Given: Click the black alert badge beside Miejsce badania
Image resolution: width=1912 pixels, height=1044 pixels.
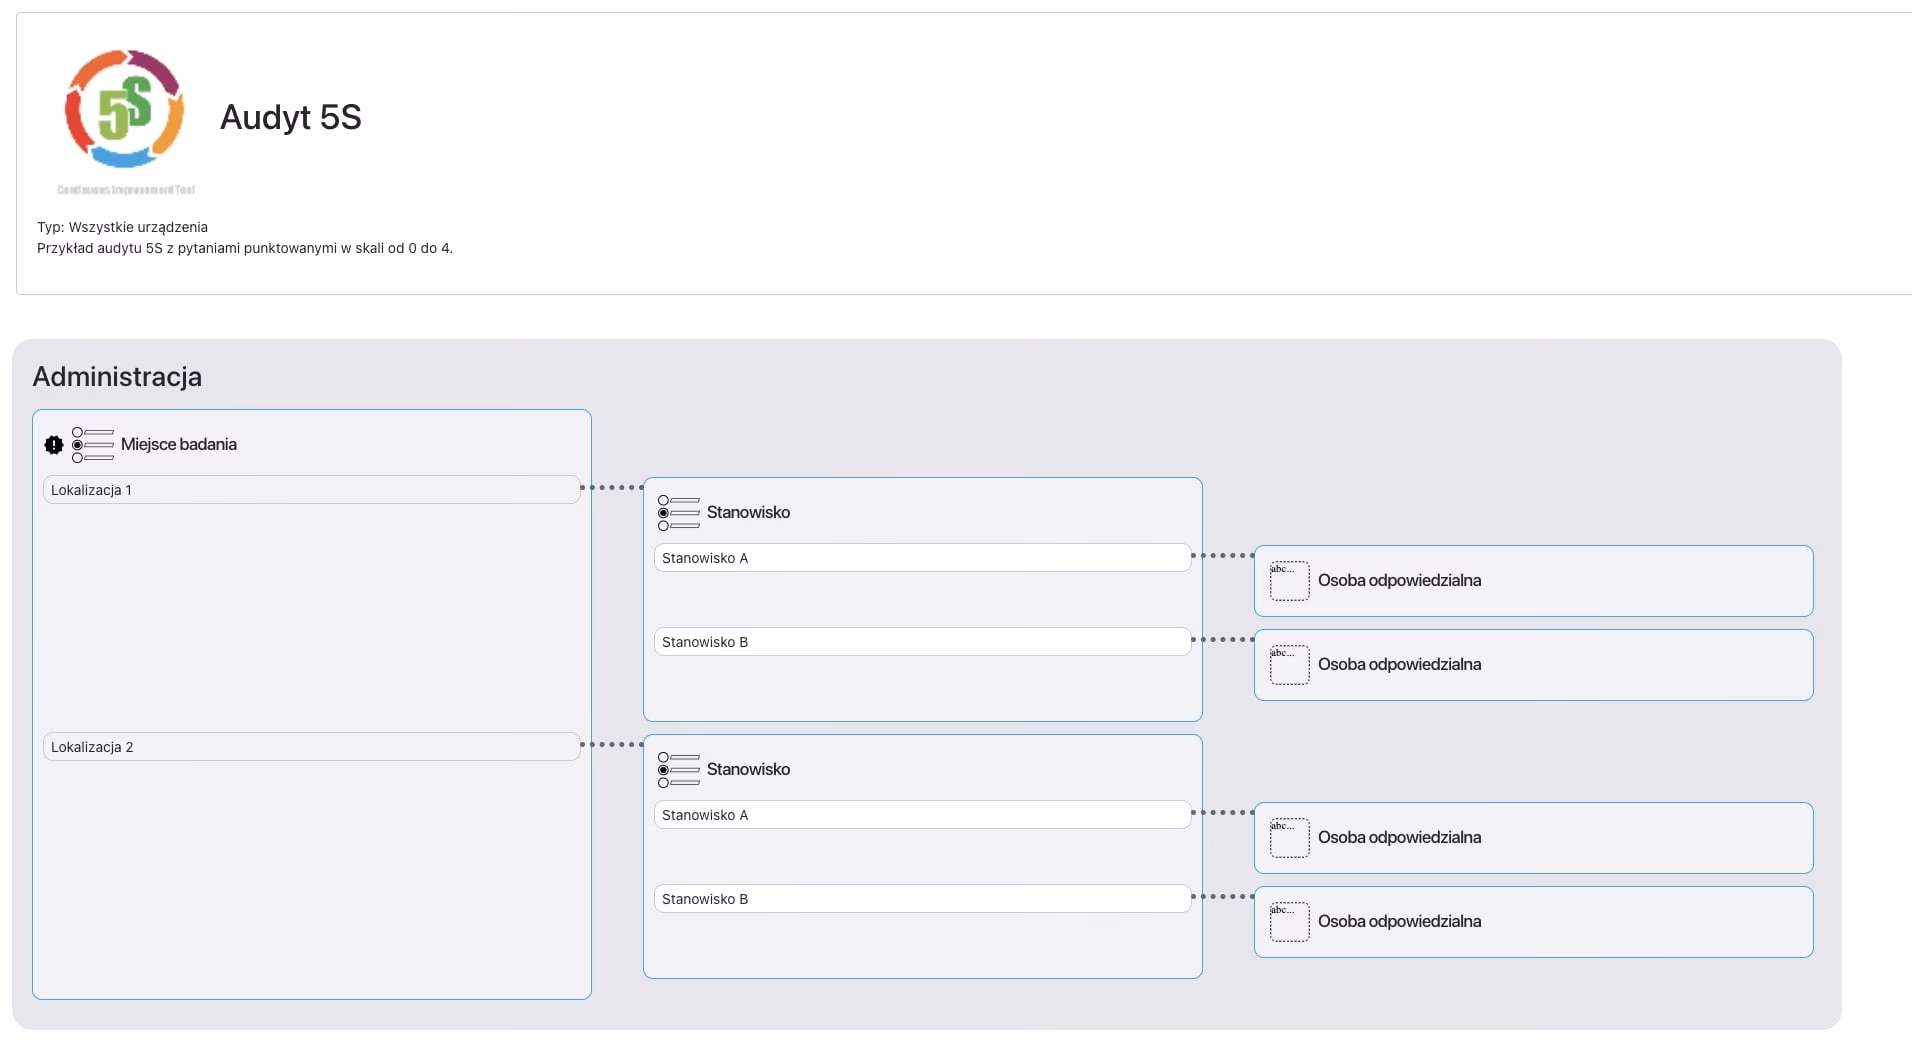Looking at the screenshot, I should (x=54, y=445).
